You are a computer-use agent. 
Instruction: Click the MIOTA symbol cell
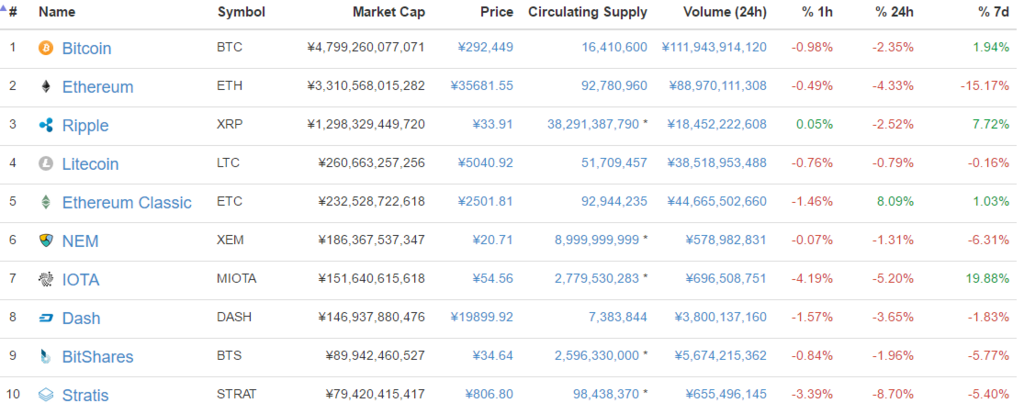click(236, 279)
